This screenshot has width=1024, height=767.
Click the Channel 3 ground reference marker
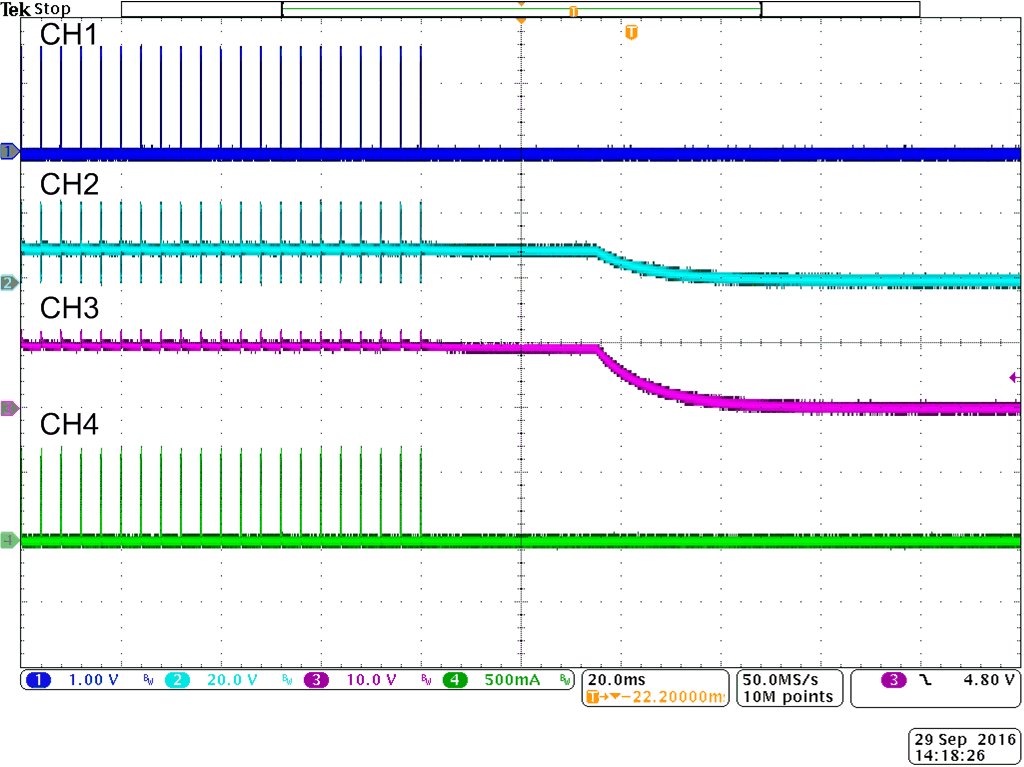click(8, 409)
